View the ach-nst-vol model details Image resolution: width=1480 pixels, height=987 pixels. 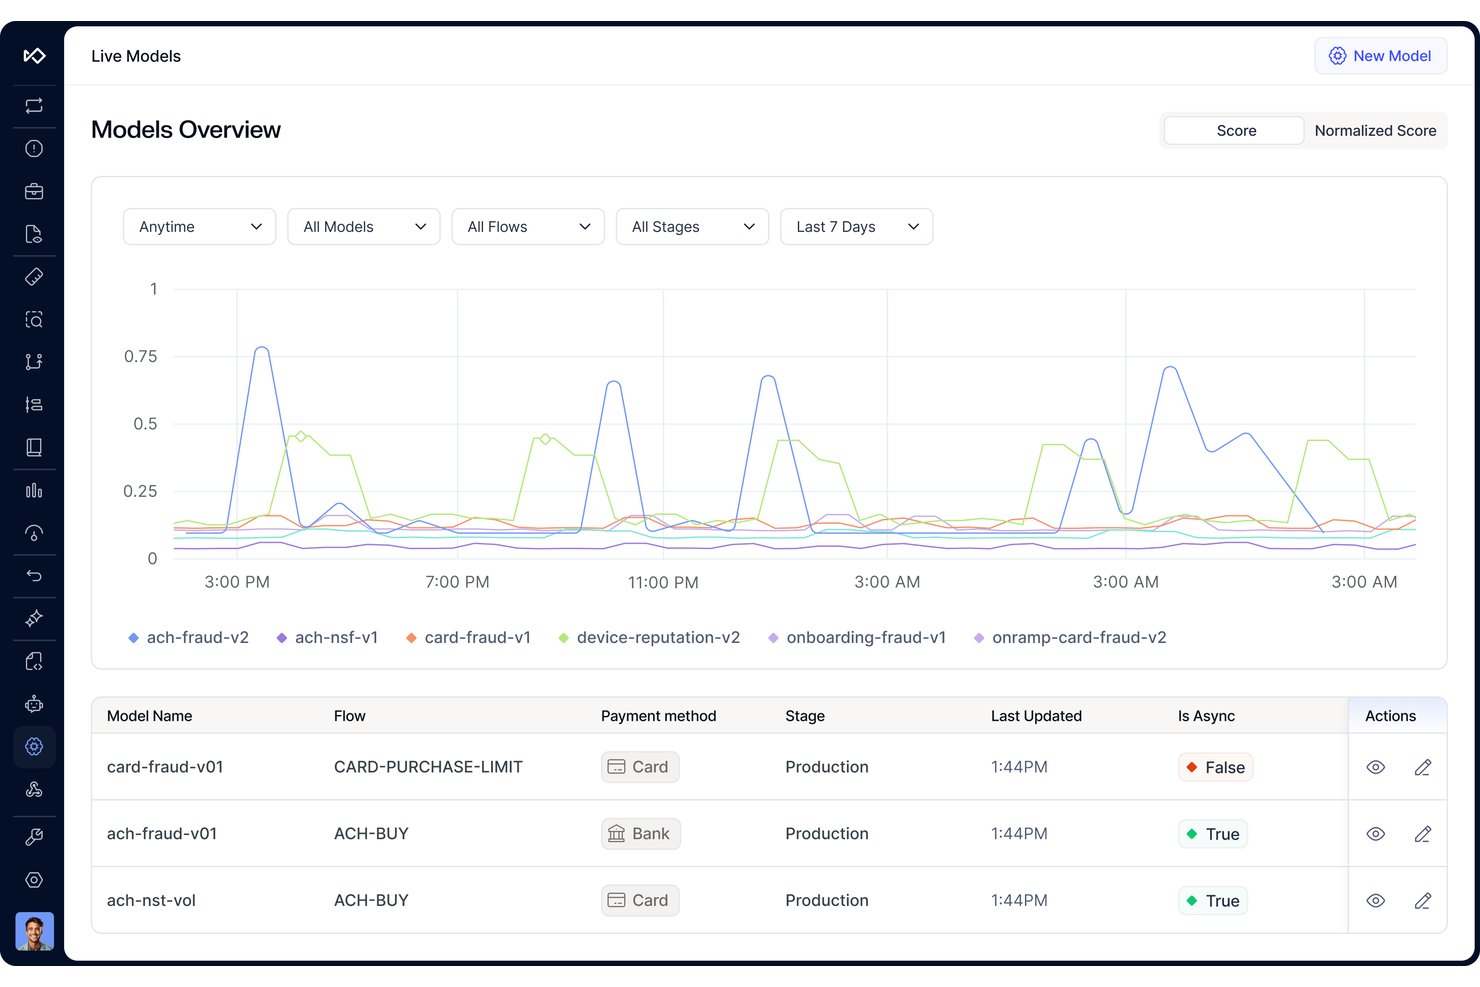(1376, 901)
